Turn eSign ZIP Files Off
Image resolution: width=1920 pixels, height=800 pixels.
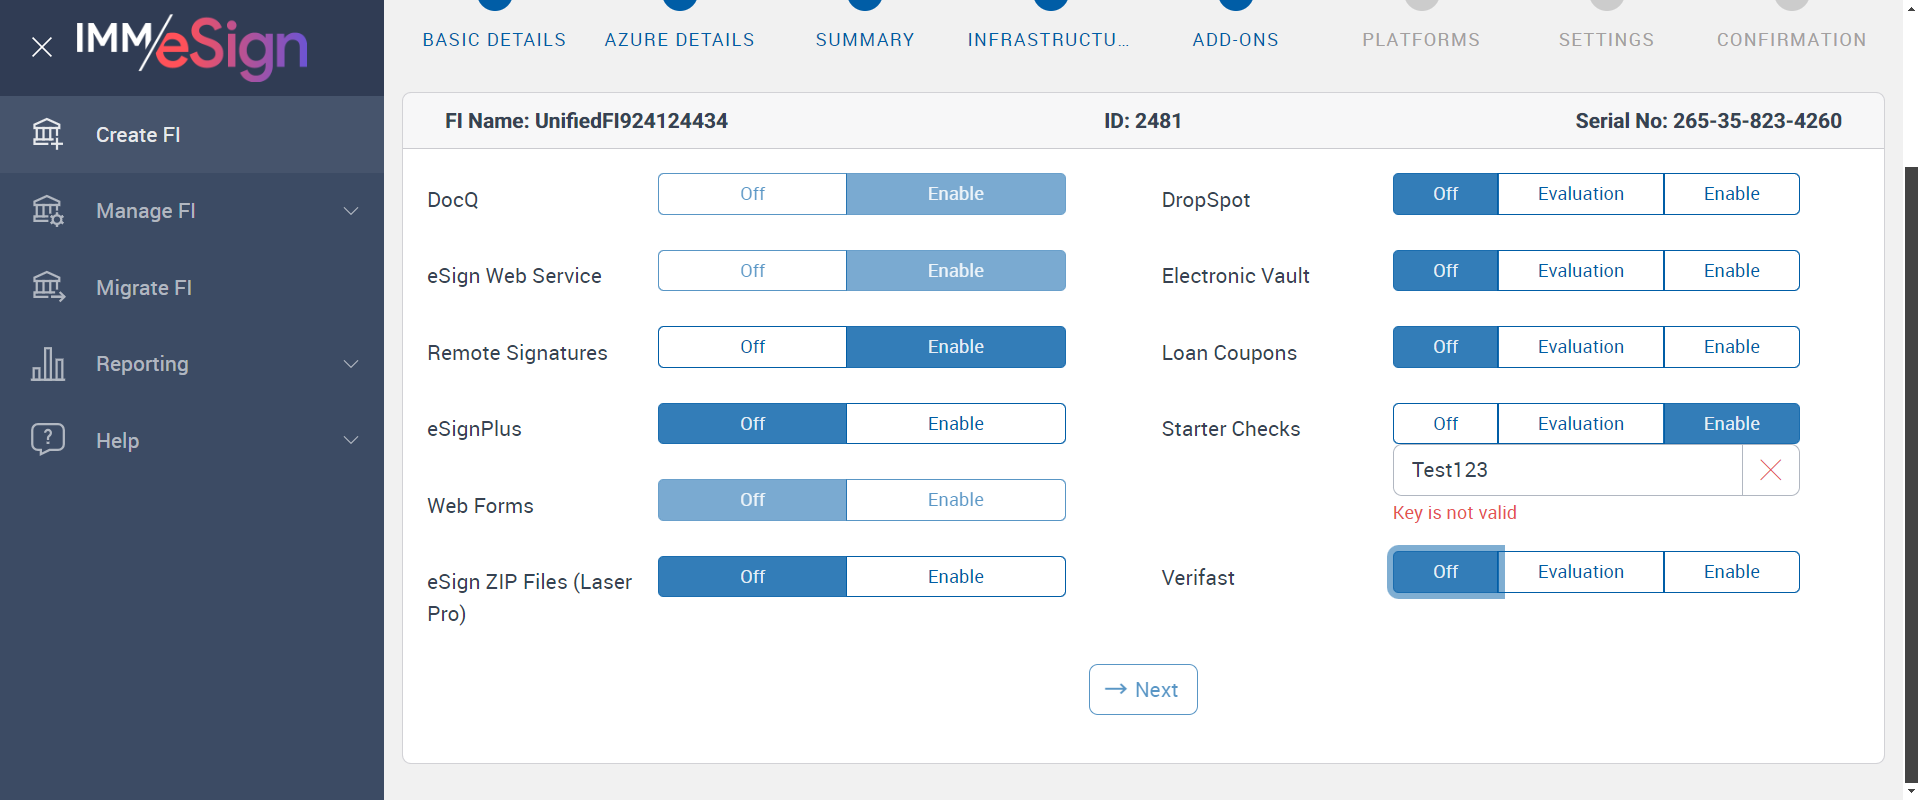[752, 577]
